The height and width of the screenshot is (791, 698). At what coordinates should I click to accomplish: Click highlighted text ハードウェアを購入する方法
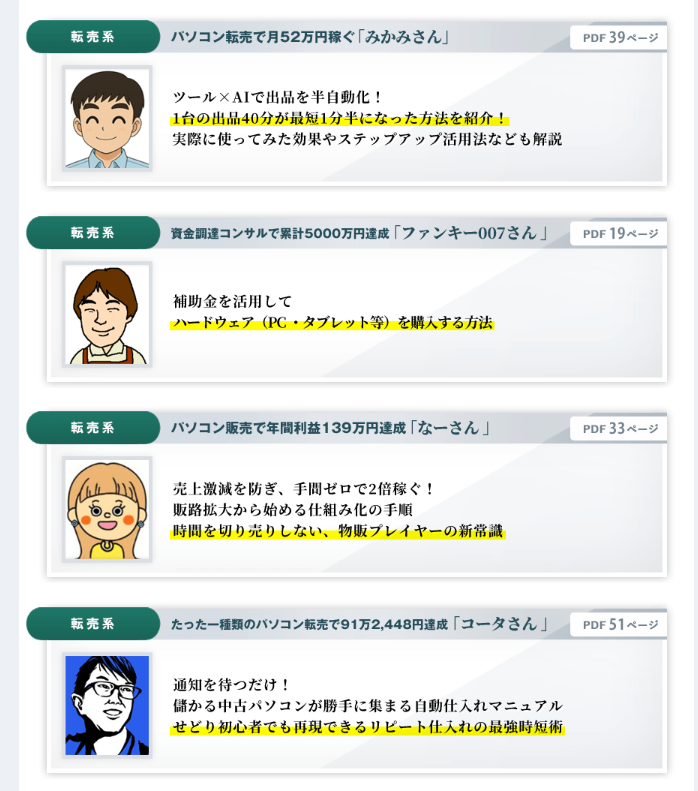tap(332, 322)
